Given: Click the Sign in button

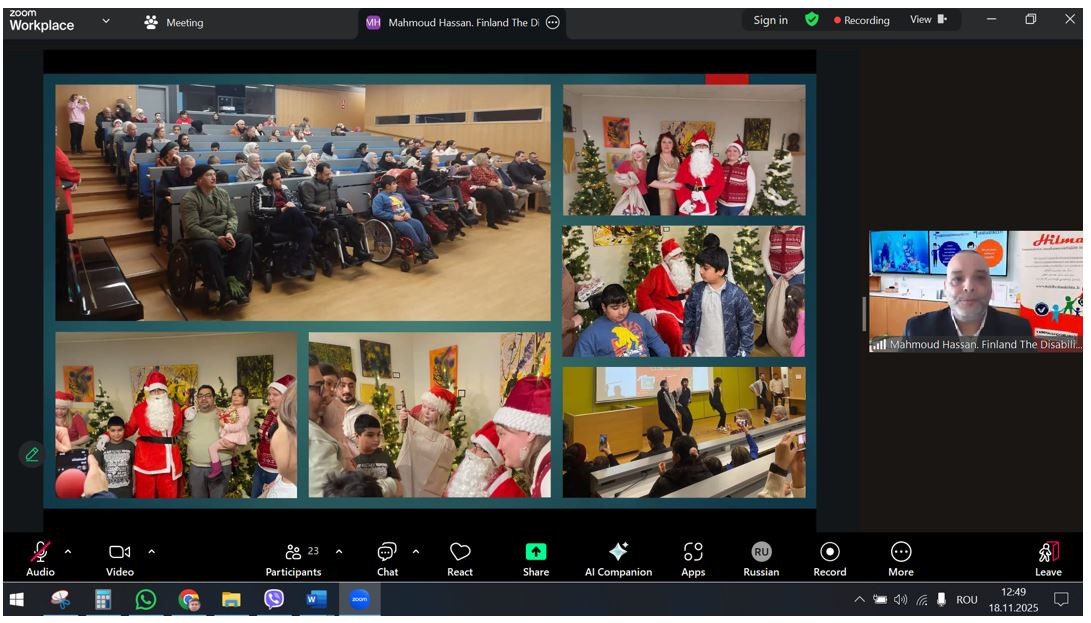Looking at the screenshot, I should tap(770, 20).
